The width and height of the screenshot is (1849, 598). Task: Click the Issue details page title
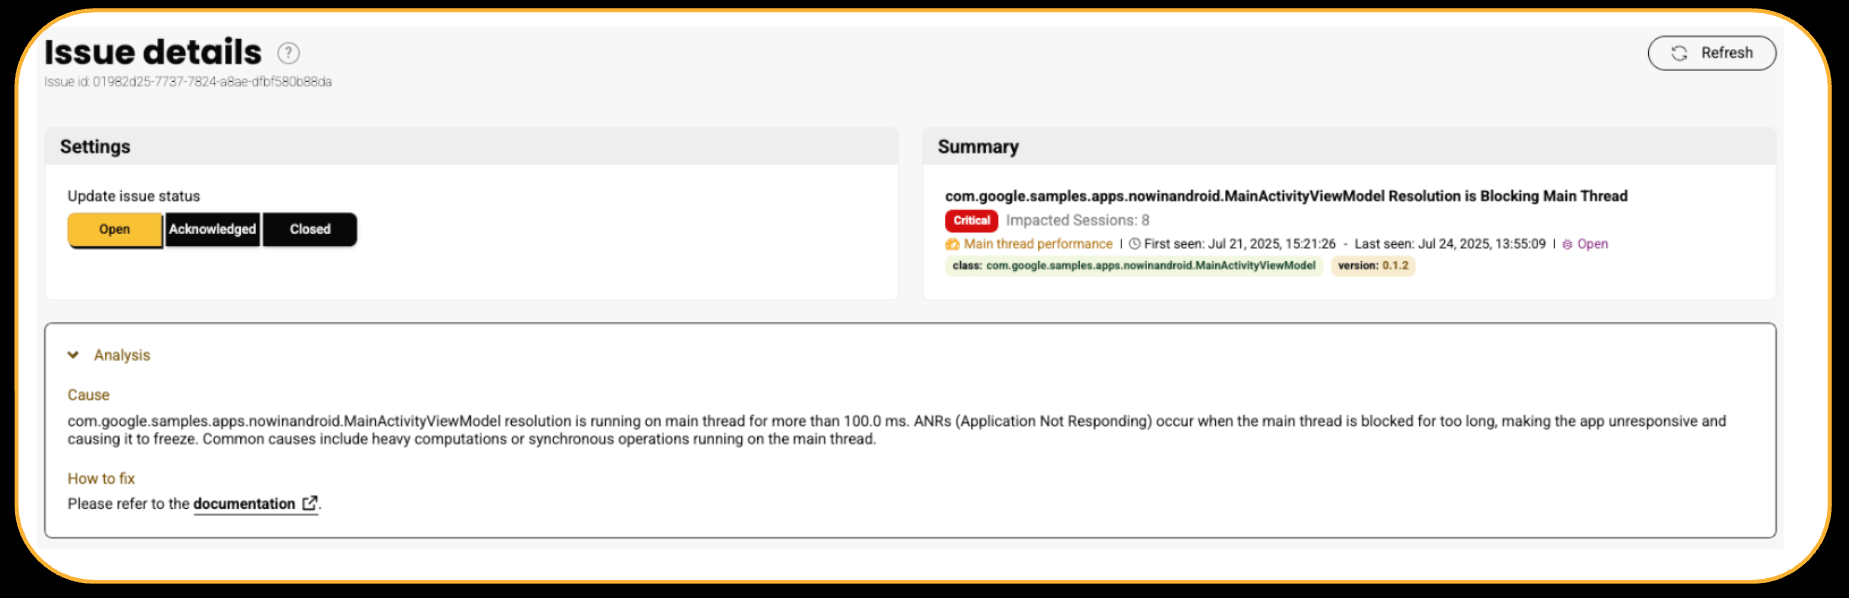153,52
